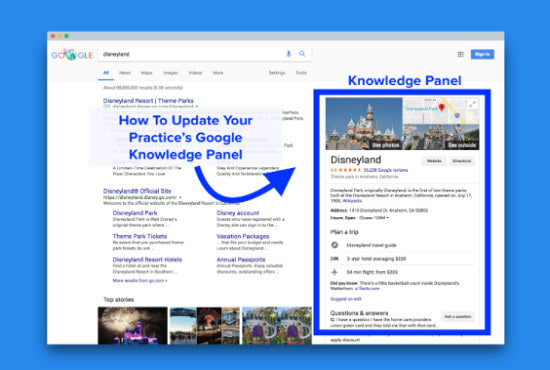
Task: Click the Plan a trip heading
Action: click(344, 232)
